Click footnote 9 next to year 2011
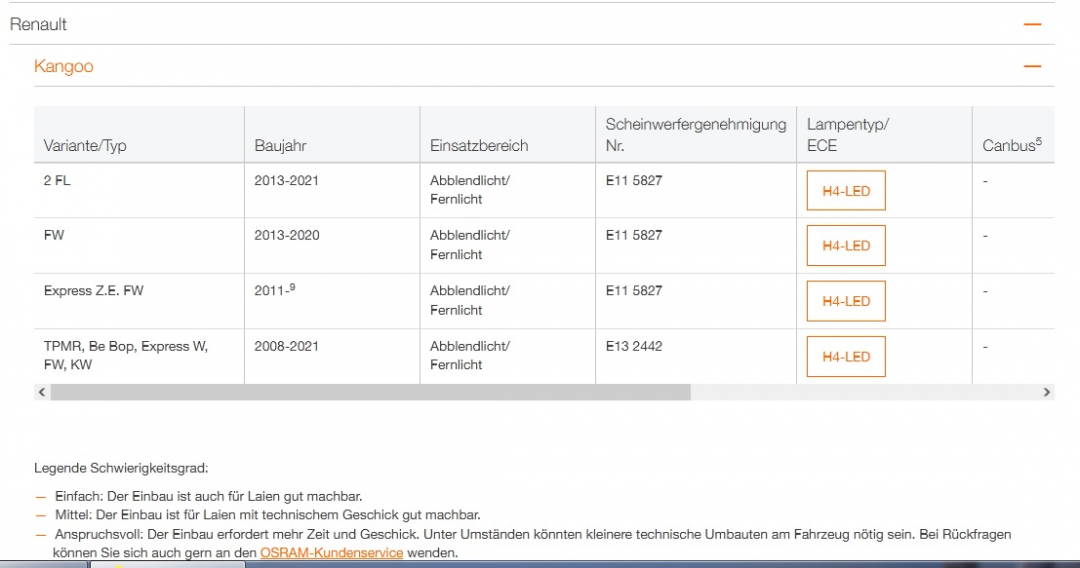1080x568 pixels. (292, 287)
